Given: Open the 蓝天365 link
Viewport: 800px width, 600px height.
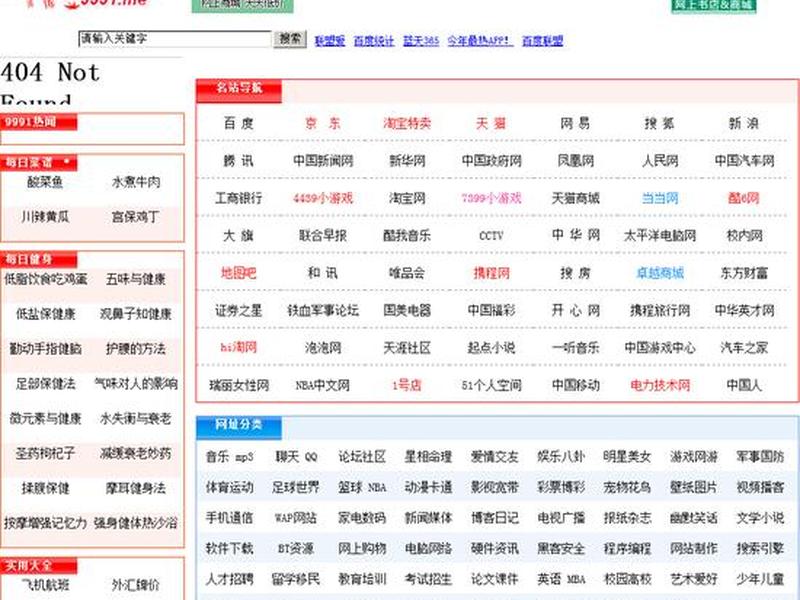Looking at the screenshot, I should point(421,41).
